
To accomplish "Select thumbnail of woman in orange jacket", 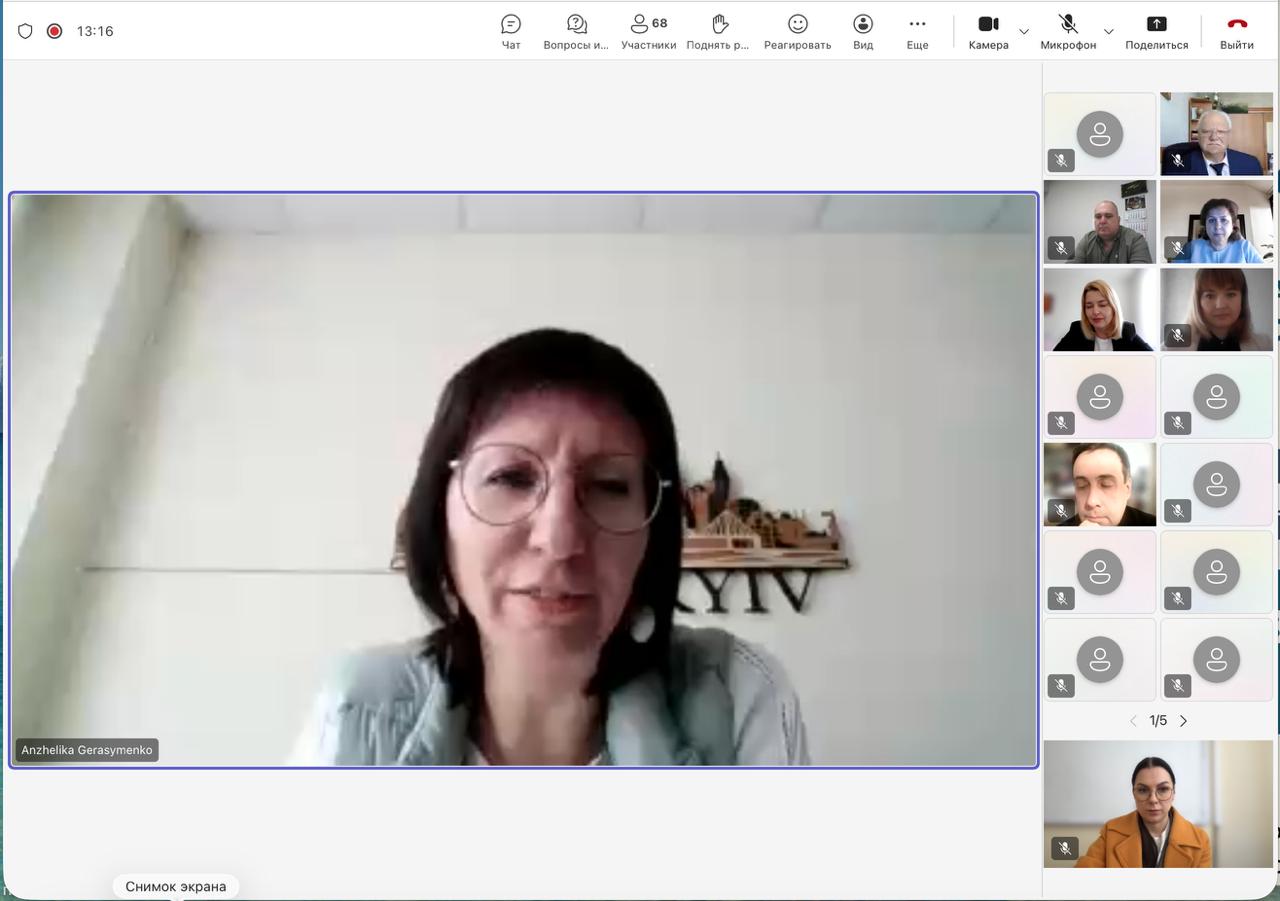I will [1158, 804].
